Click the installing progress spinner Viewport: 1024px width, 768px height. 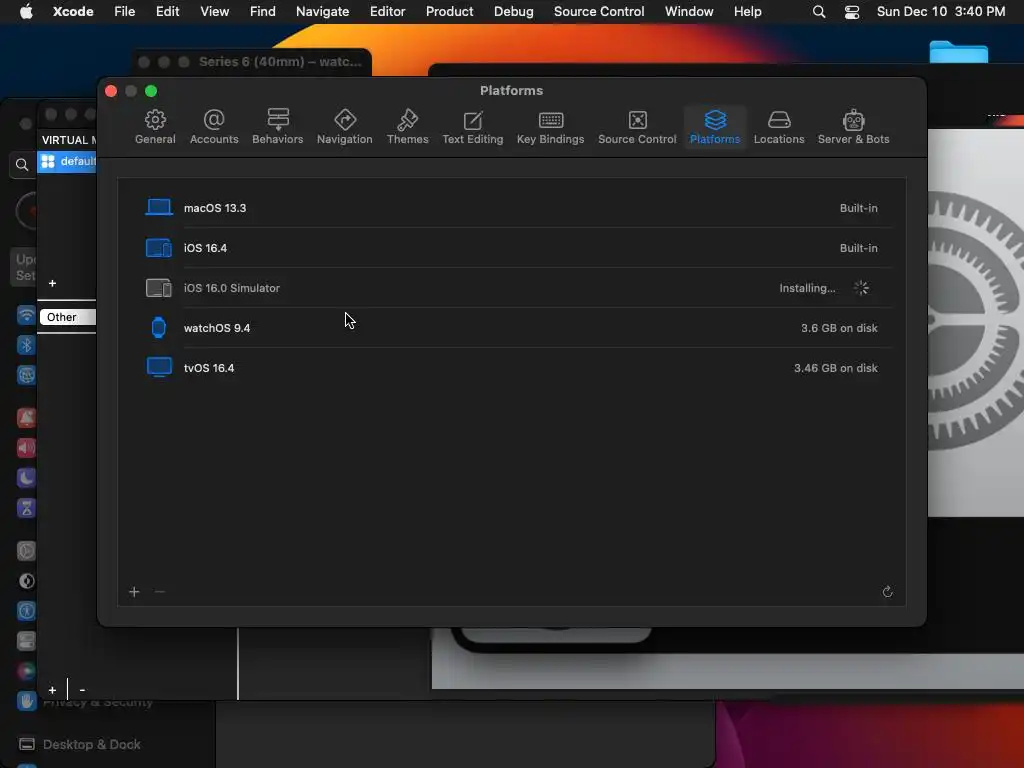[861, 288]
